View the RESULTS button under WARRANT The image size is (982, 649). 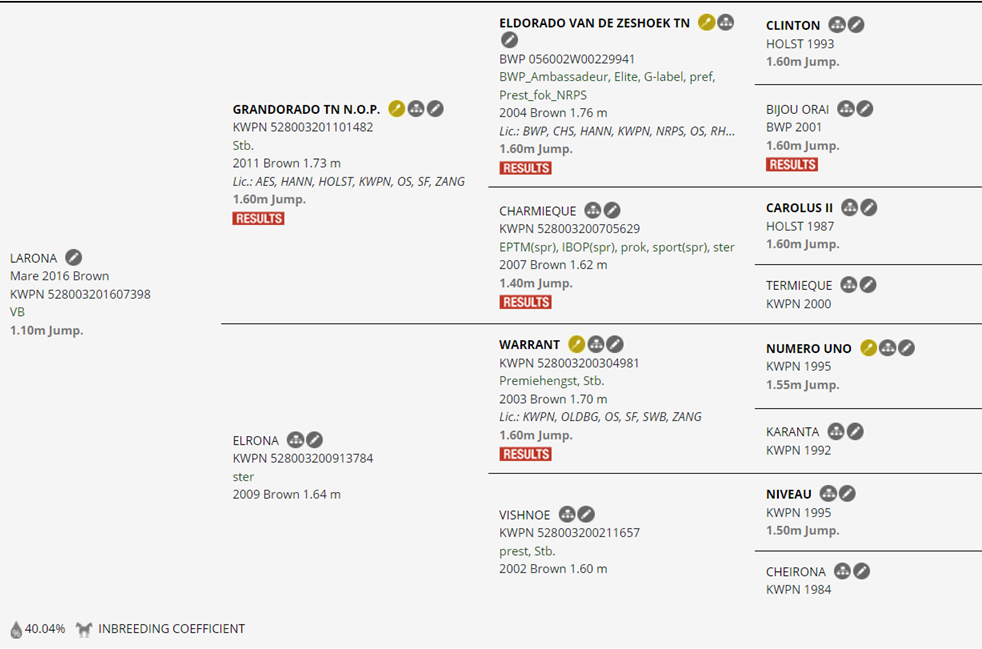pyautogui.click(x=525, y=454)
